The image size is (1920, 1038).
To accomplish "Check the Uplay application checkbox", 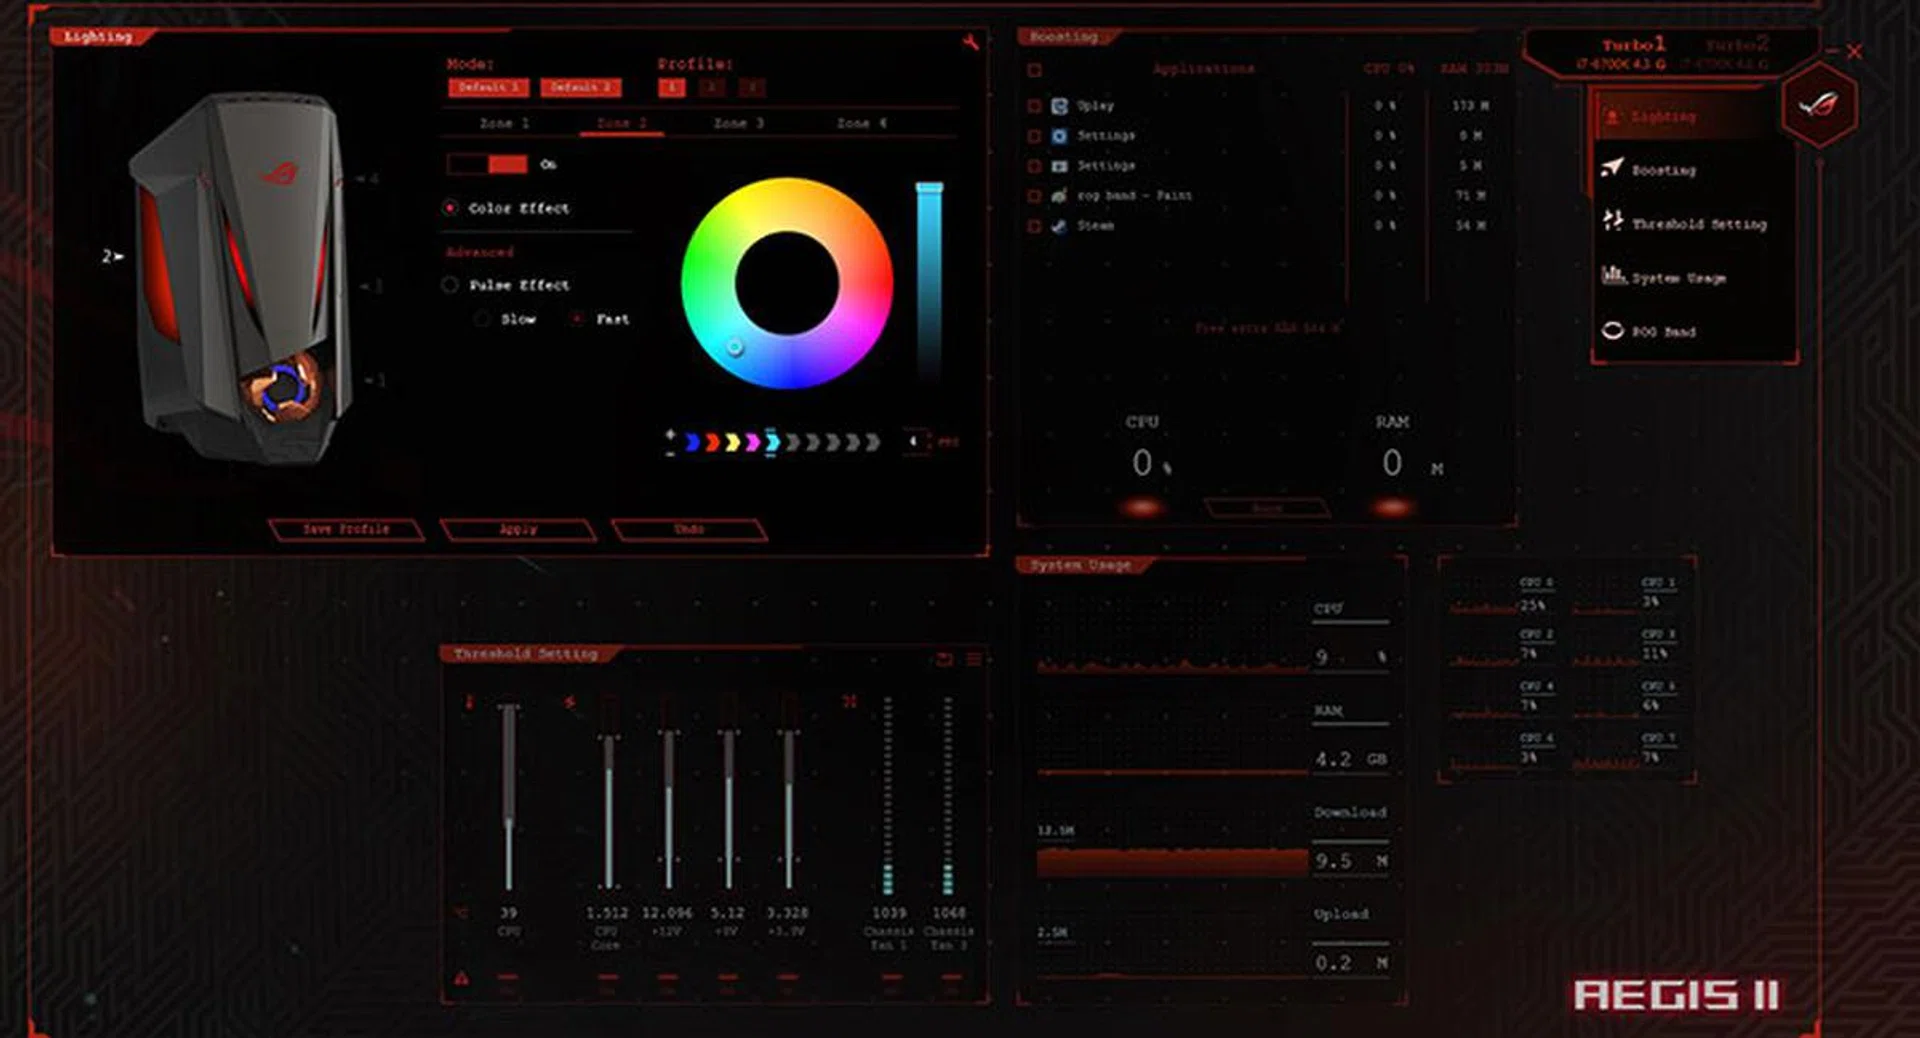I will [x=1034, y=106].
